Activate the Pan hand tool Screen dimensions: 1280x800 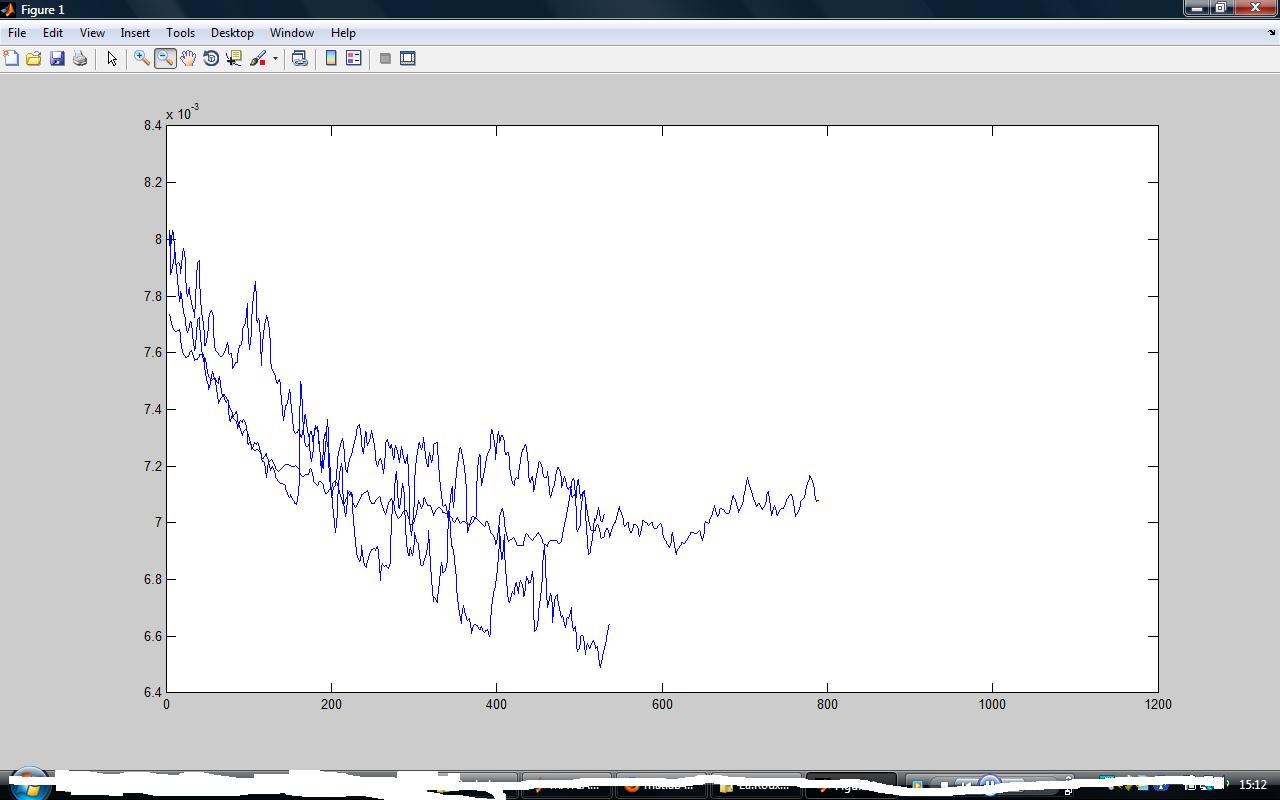pyautogui.click(x=188, y=59)
